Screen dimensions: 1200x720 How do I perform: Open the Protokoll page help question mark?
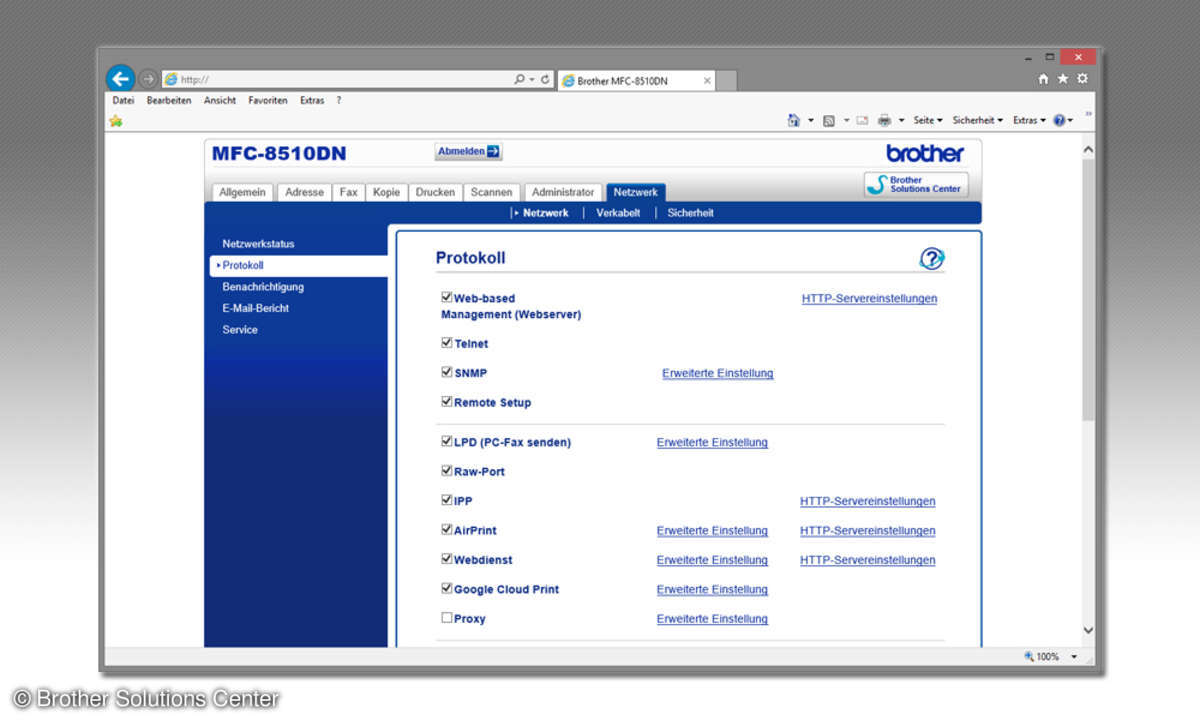tap(931, 259)
